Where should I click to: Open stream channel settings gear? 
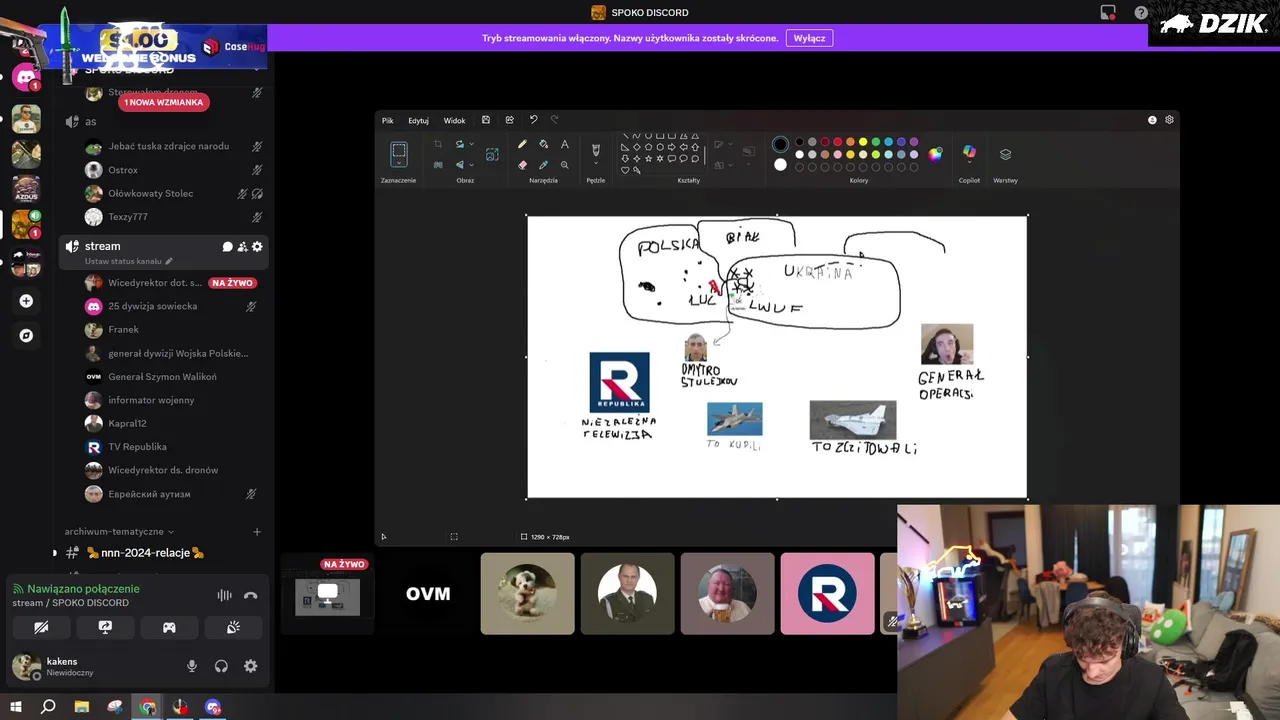257,246
